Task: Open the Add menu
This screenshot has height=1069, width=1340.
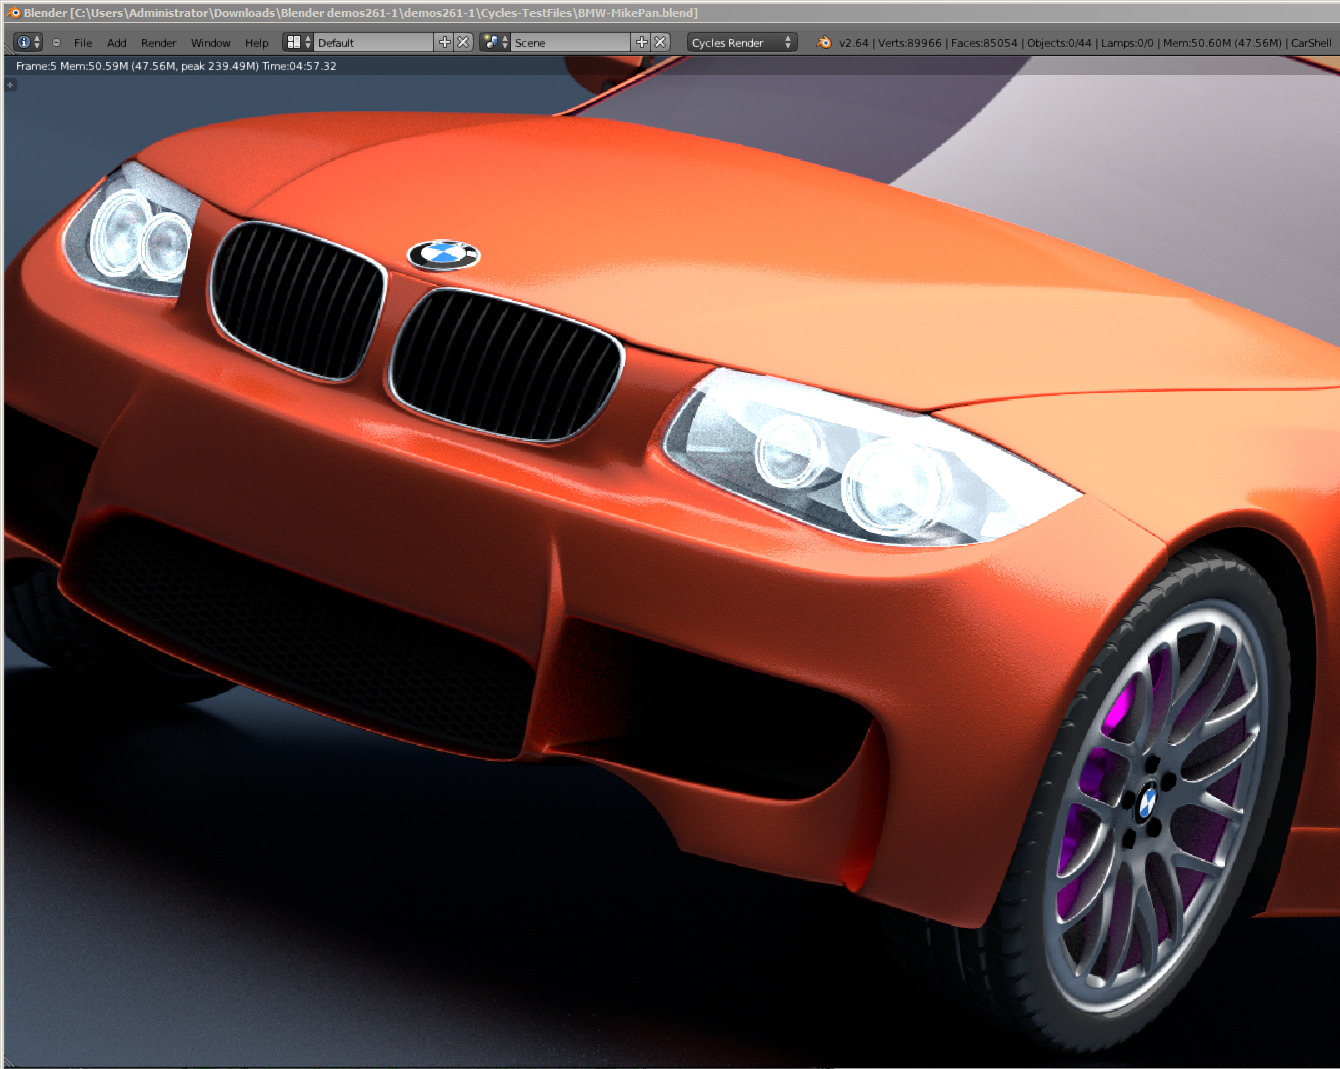Action: [x=117, y=43]
